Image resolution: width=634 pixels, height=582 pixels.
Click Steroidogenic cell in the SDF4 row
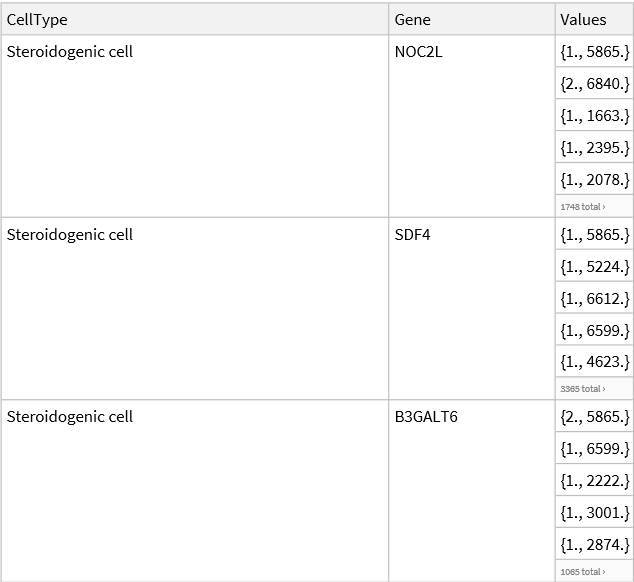coord(70,235)
